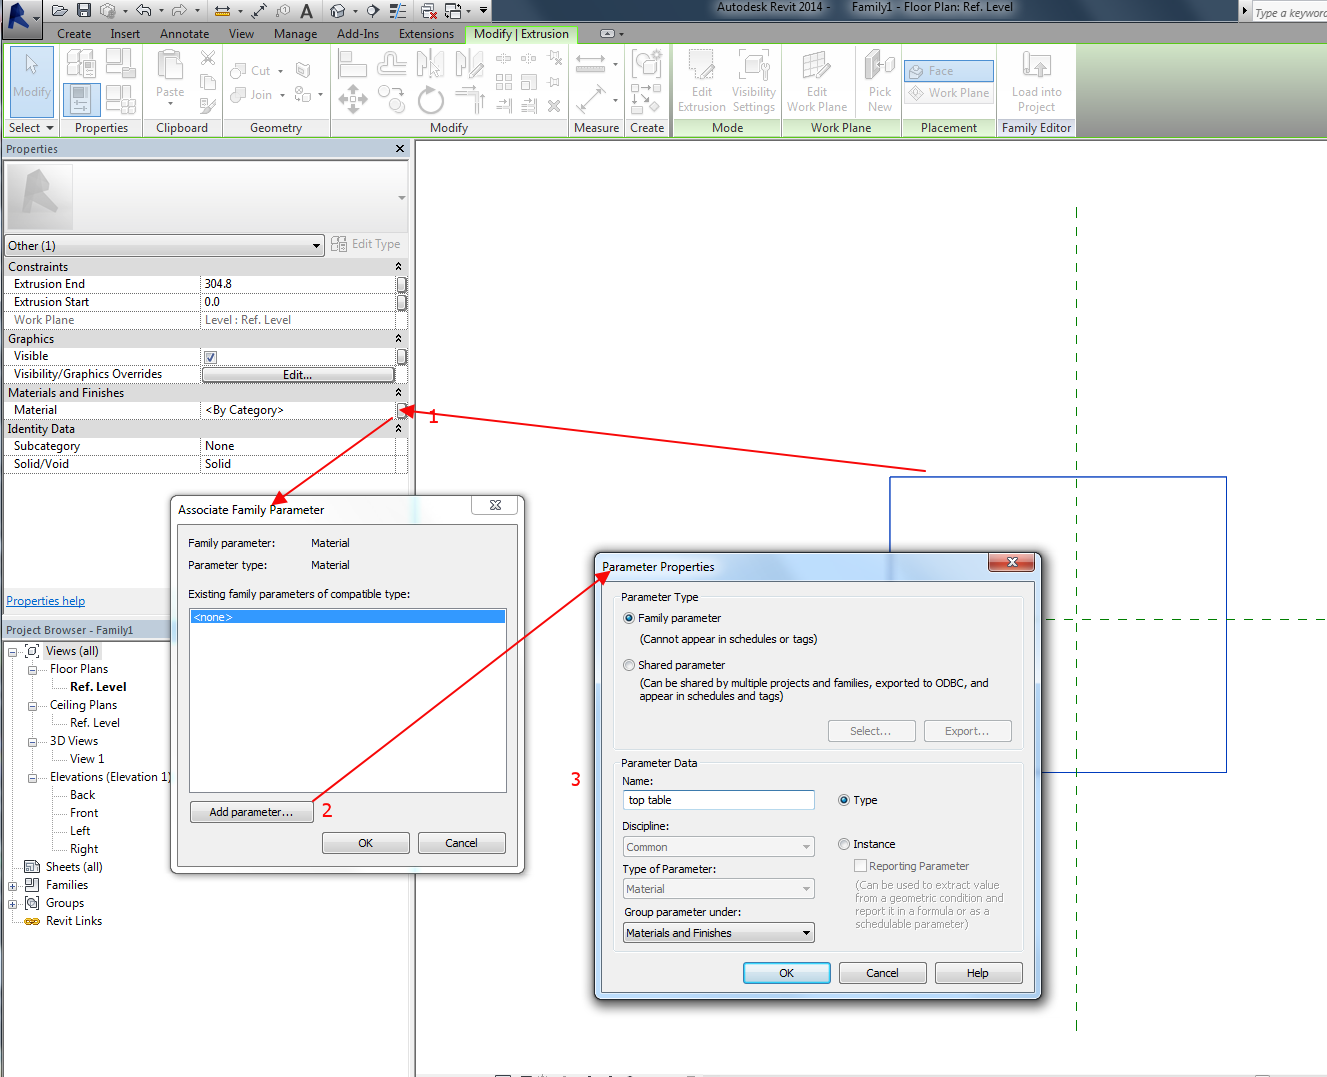Click the Redo arrow icon
Image resolution: width=1327 pixels, height=1077 pixels.
[x=179, y=10]
